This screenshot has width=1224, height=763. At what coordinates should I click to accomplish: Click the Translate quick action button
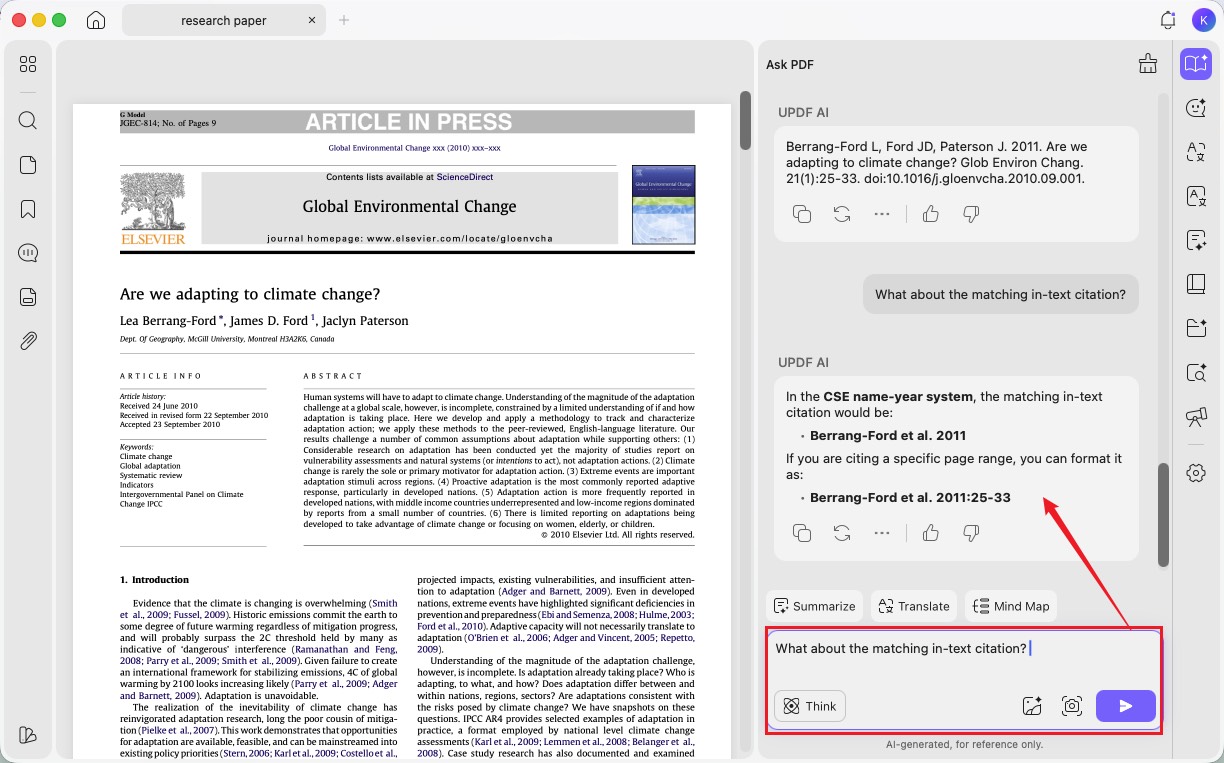tap(914, 606)
